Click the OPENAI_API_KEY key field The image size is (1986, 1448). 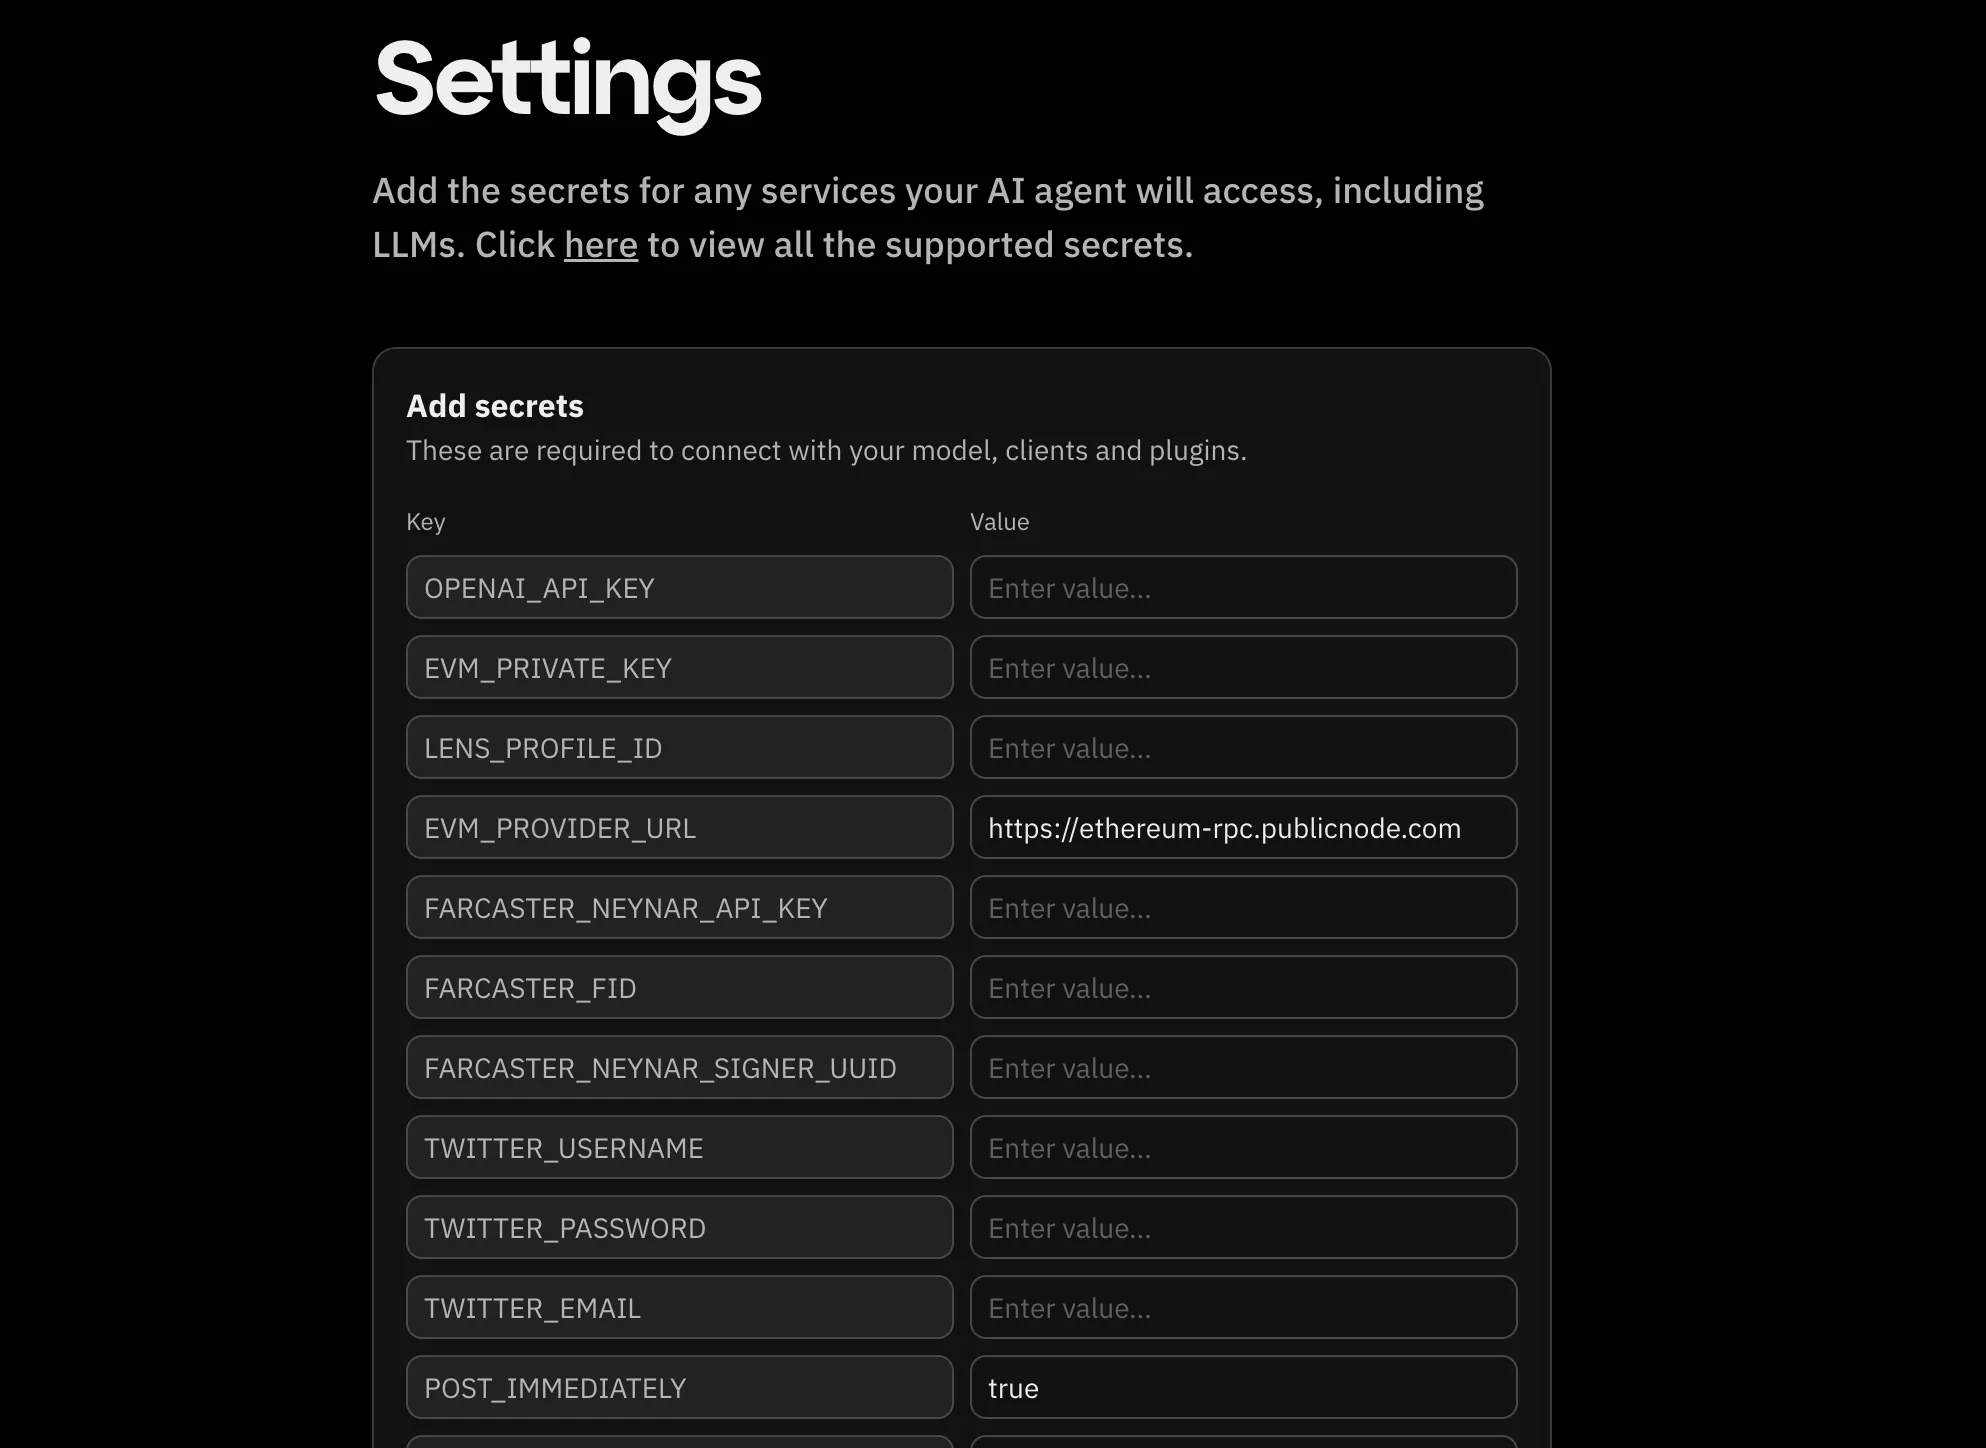(x=679, y=588)
